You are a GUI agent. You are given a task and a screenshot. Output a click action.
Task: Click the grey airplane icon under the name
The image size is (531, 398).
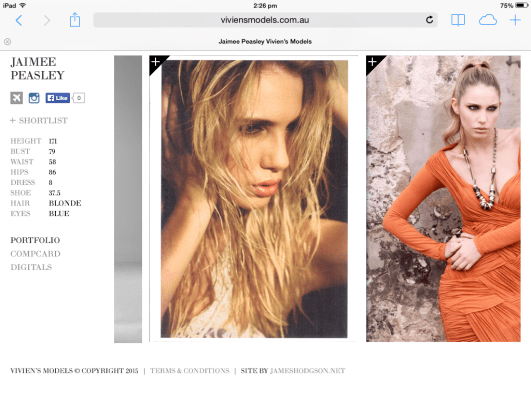click(x=17, y=98)
